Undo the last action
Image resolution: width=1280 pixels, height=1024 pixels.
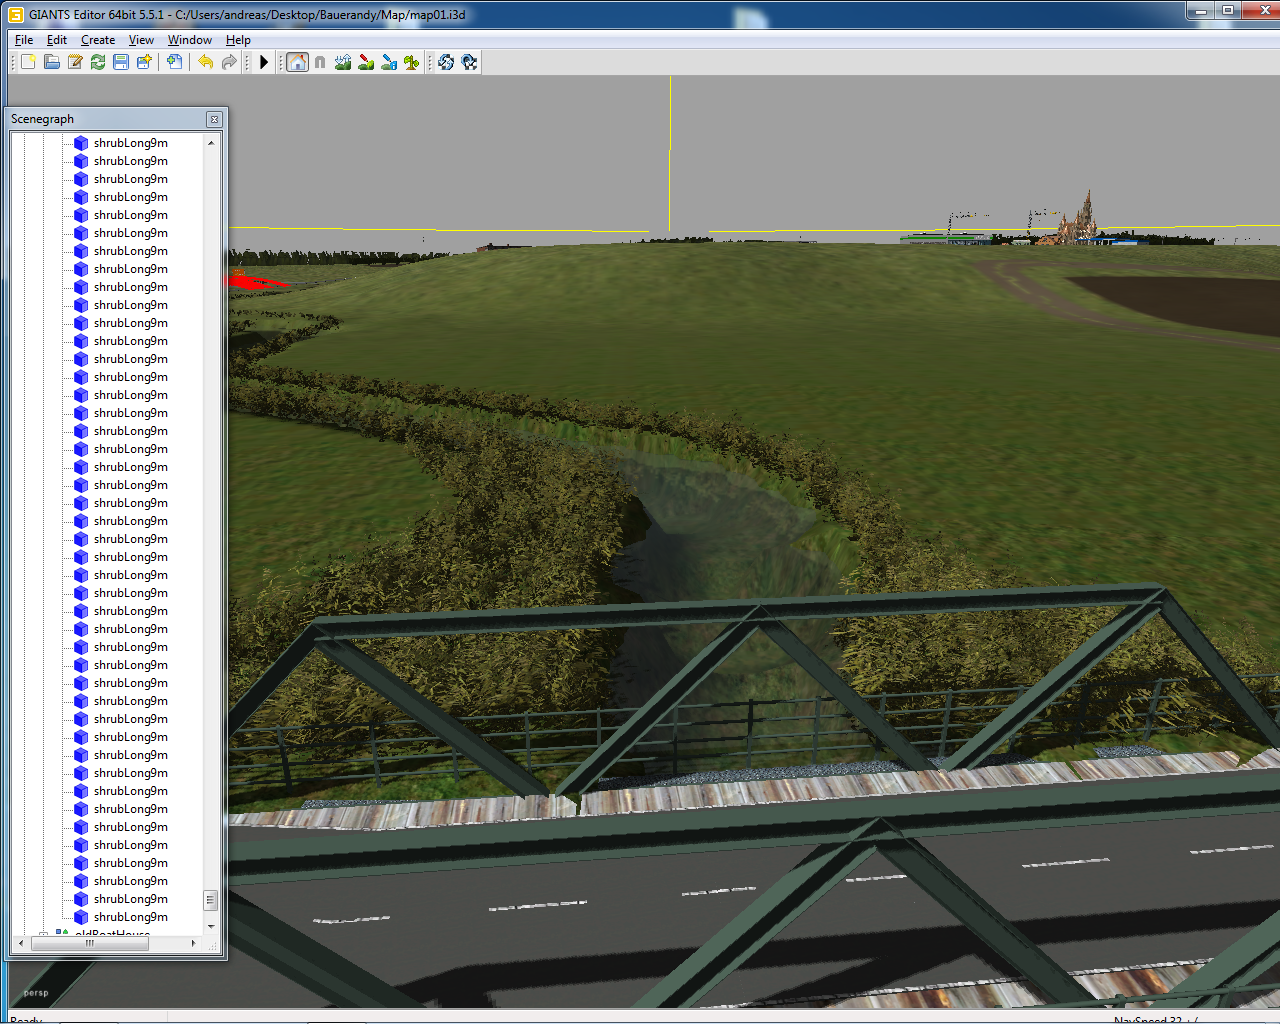coord(206,62)
